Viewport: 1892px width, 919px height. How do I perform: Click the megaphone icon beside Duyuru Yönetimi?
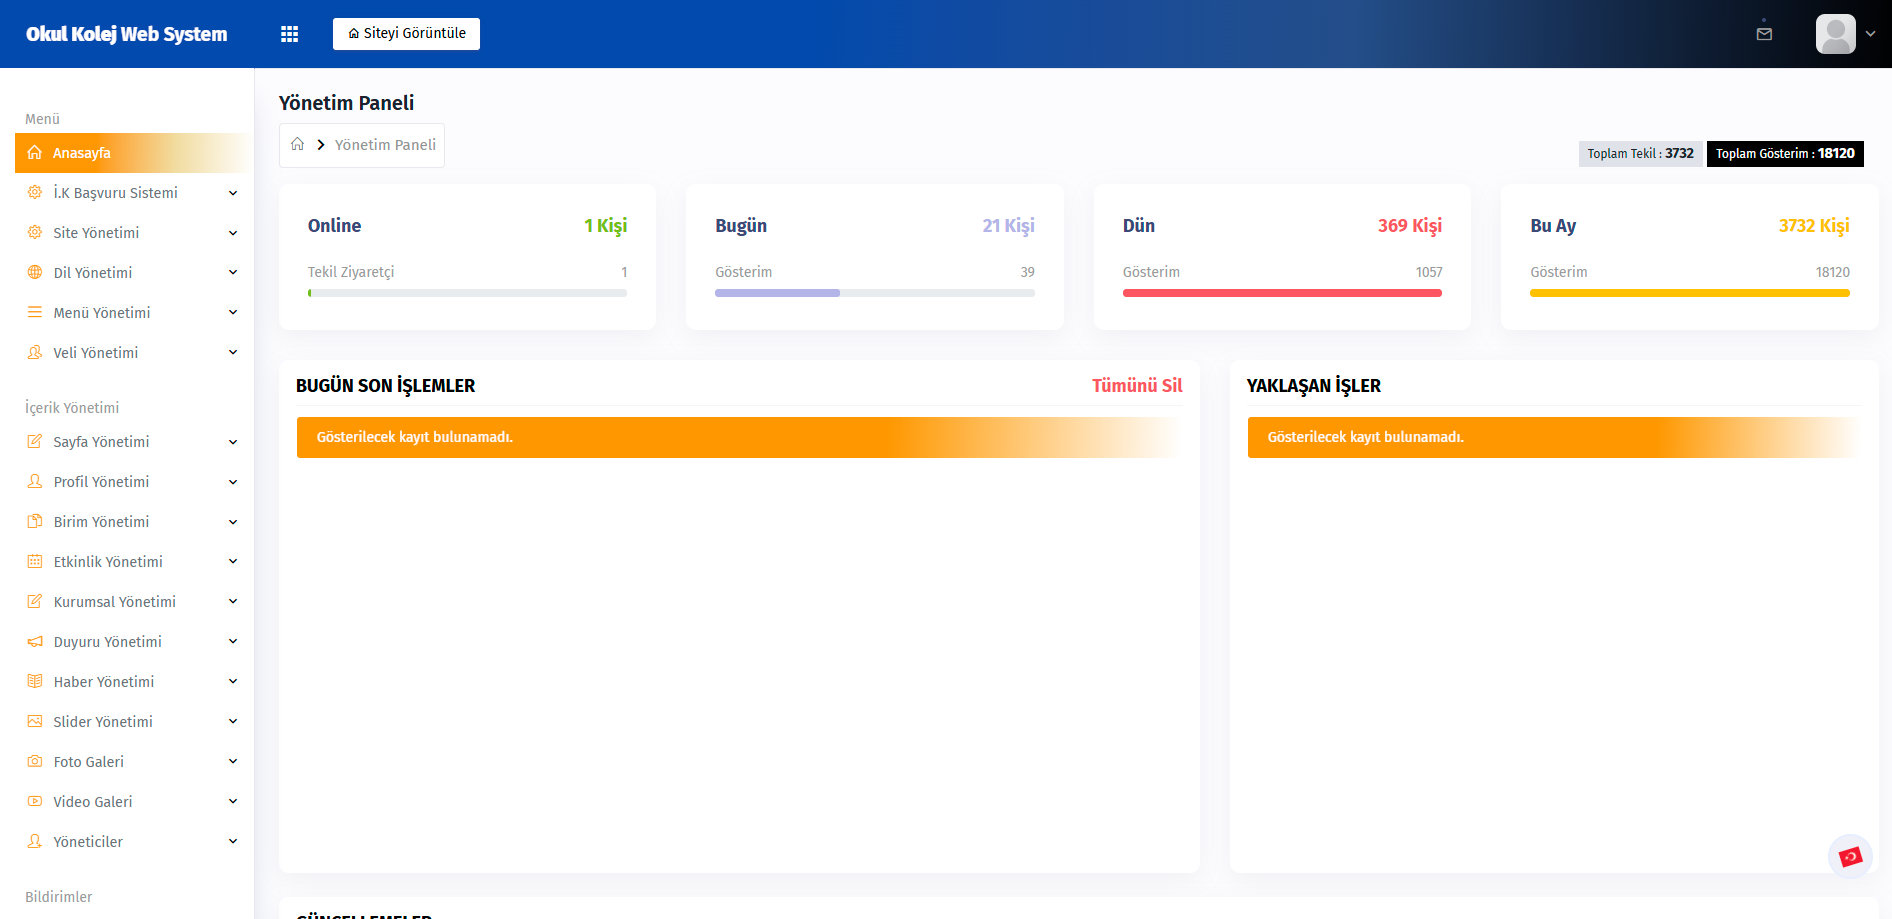click(35, 642)
